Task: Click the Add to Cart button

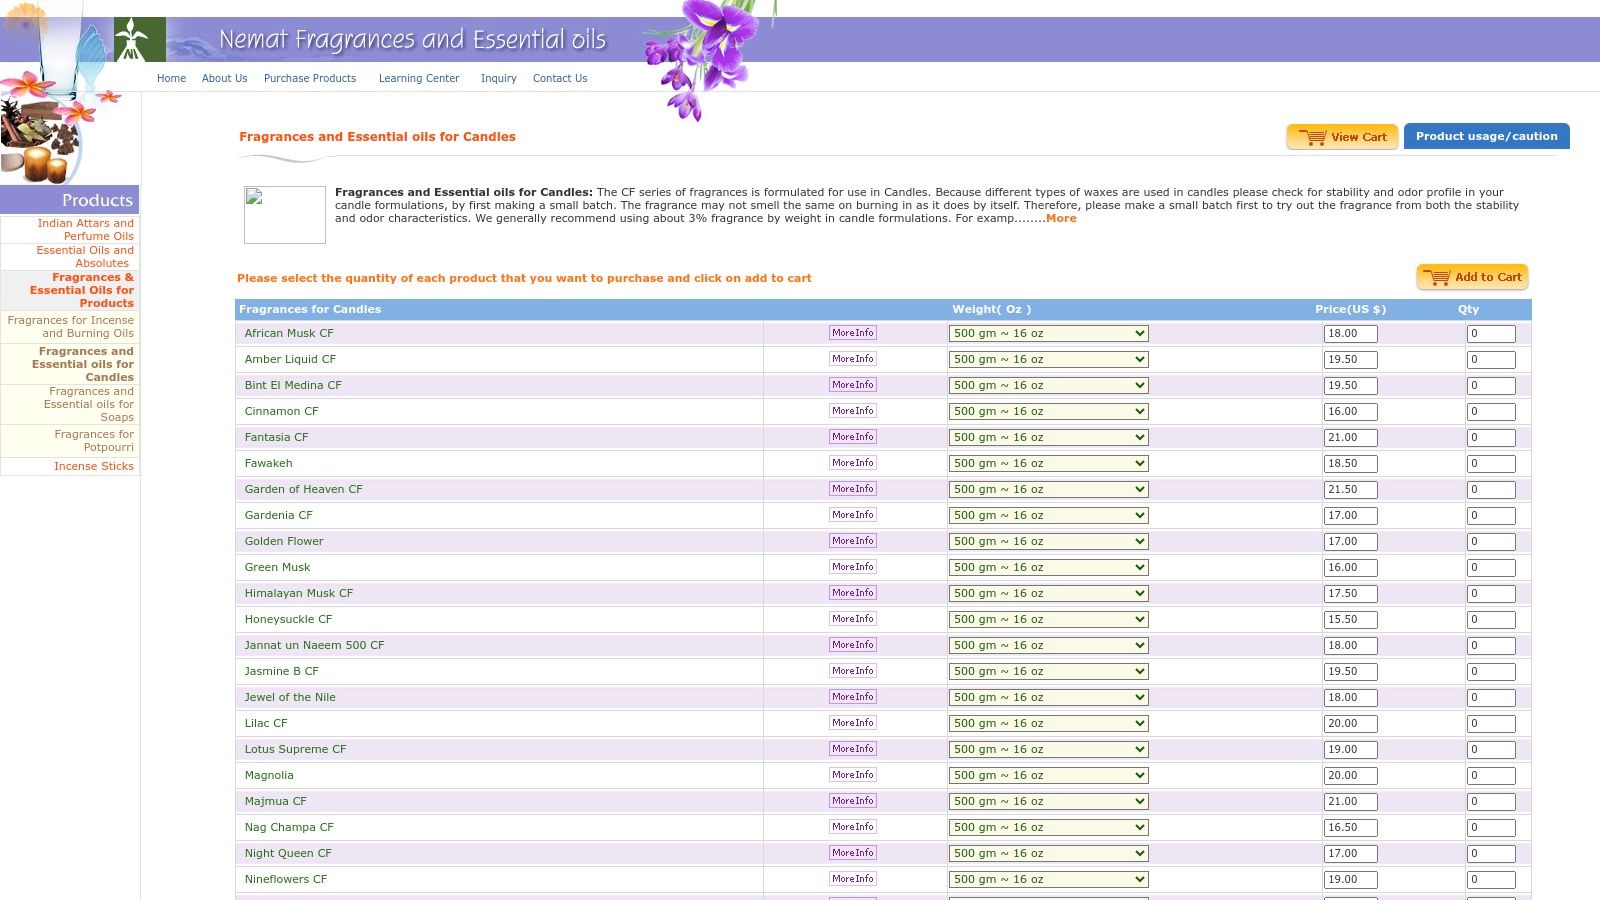Action: point(1472,277)
